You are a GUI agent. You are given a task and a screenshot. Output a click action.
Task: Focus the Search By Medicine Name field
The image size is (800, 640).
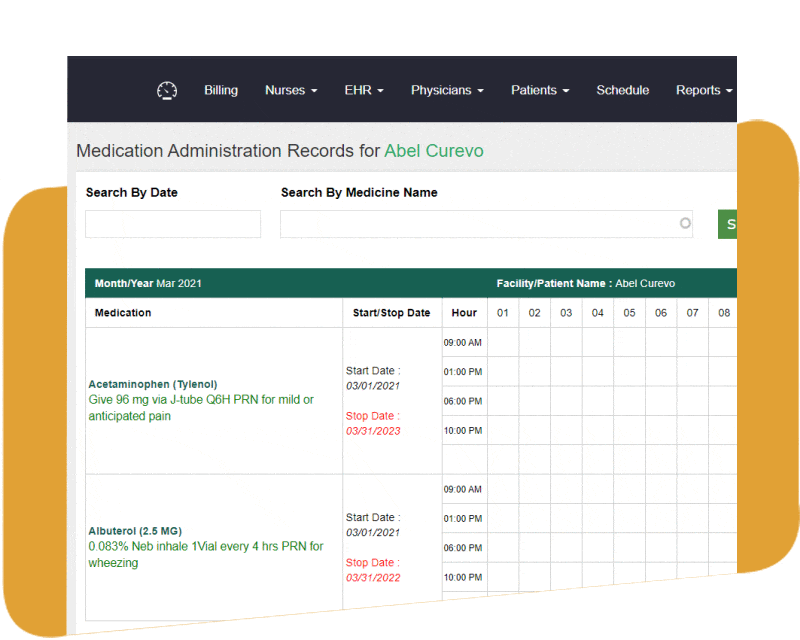click(478, 224)
